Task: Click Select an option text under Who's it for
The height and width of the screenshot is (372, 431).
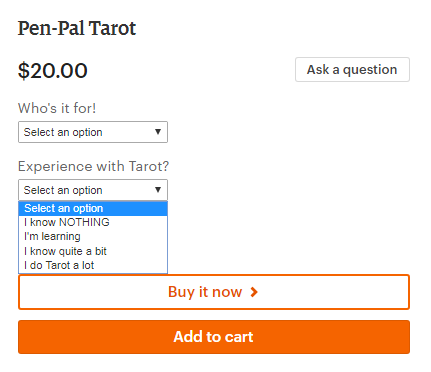Action: [63, 132]
